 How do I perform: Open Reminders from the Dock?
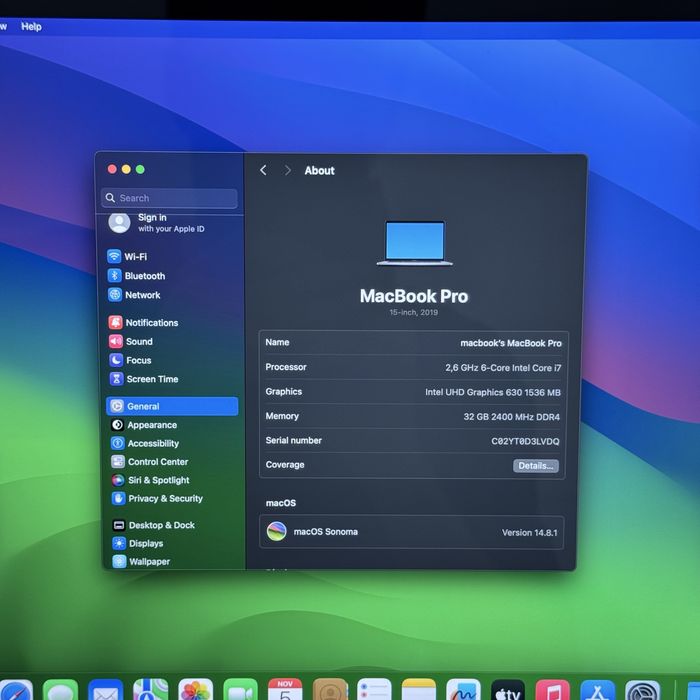pyautogui.click(x=374, y=690)
